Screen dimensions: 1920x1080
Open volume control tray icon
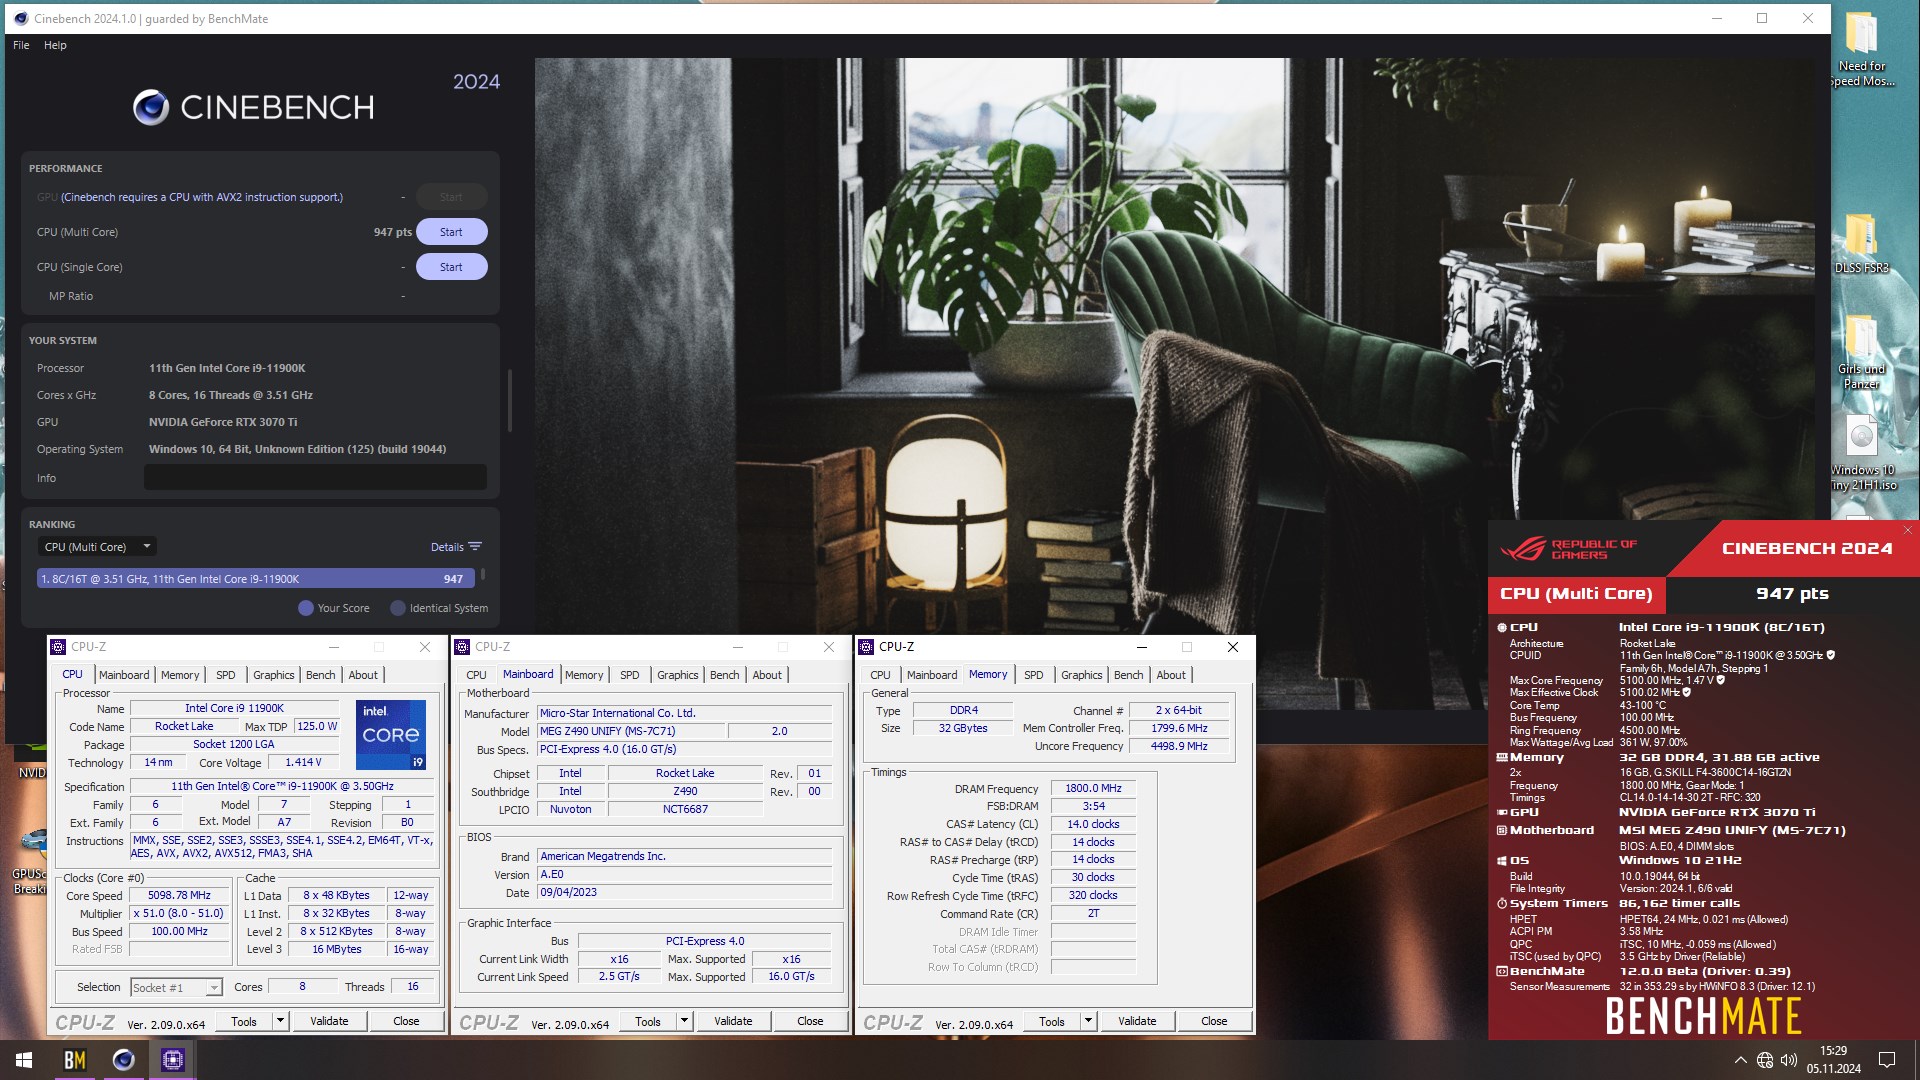(x=1789, y=1060)
